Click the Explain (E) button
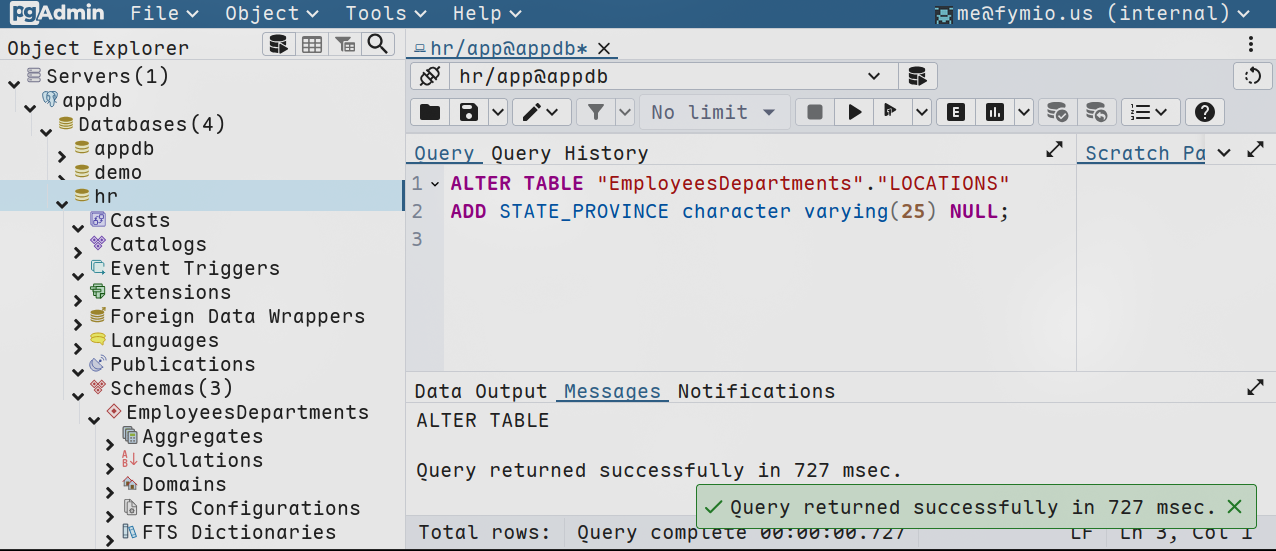 click(x=956, y=112)
